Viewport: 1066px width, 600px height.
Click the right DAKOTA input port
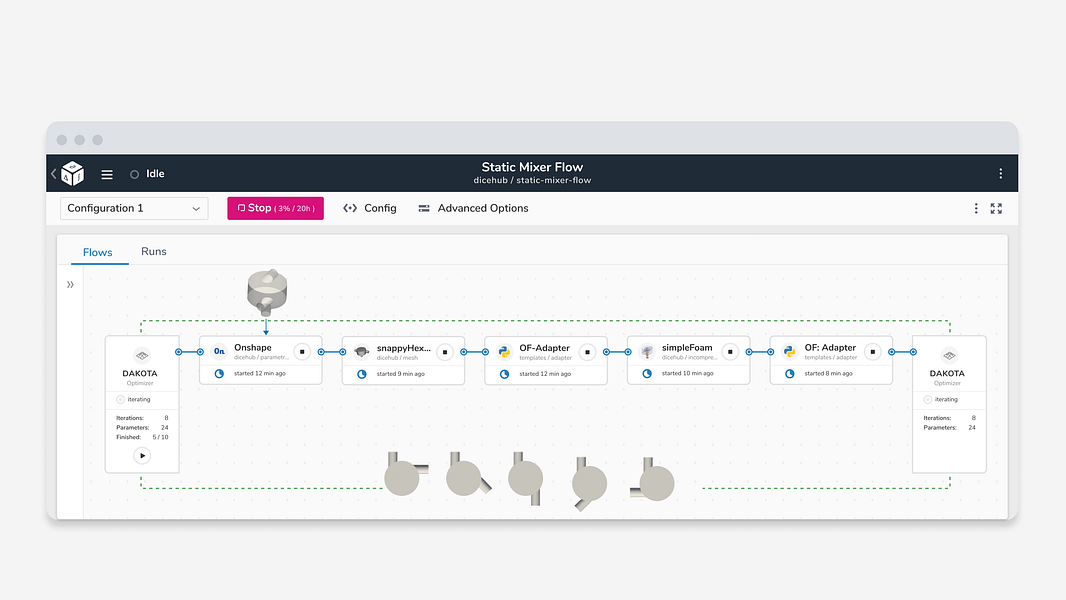point(913,352)
